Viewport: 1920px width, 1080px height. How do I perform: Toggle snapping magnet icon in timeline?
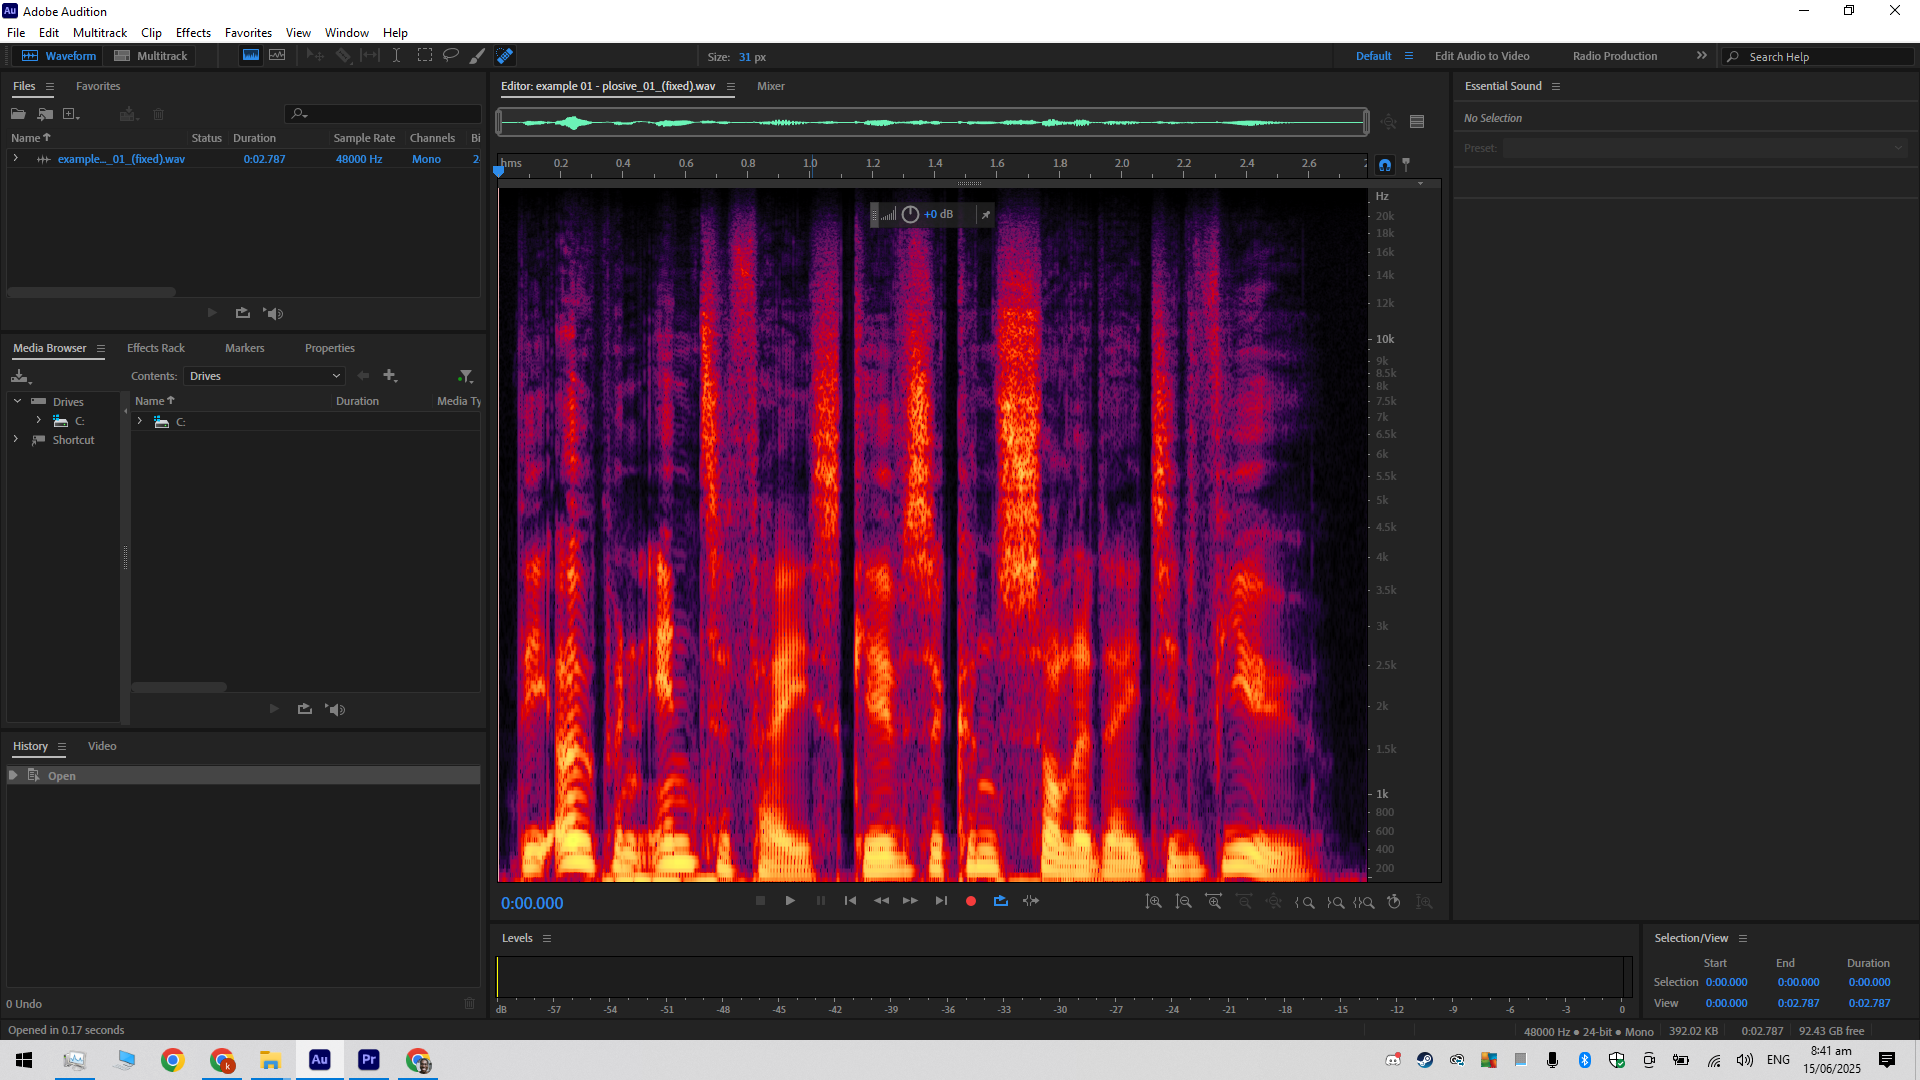(1385, 164)
